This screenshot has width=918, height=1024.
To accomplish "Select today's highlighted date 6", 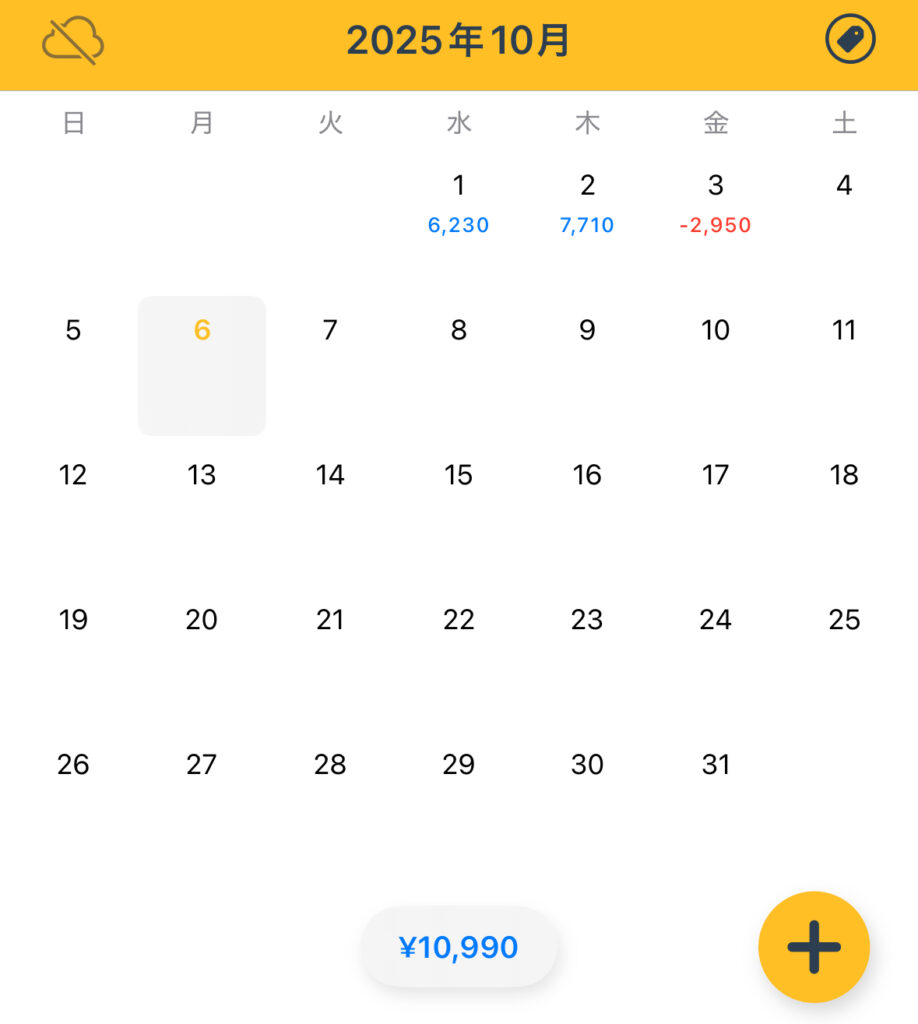I will [202, 365].
